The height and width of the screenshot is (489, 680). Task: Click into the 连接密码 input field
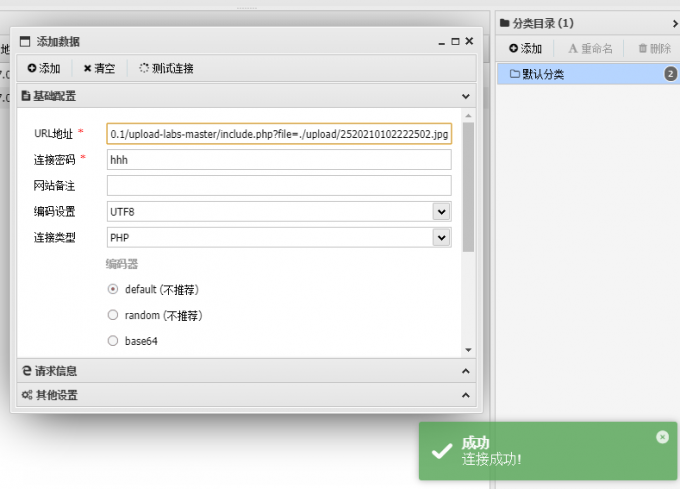[279, 160]
